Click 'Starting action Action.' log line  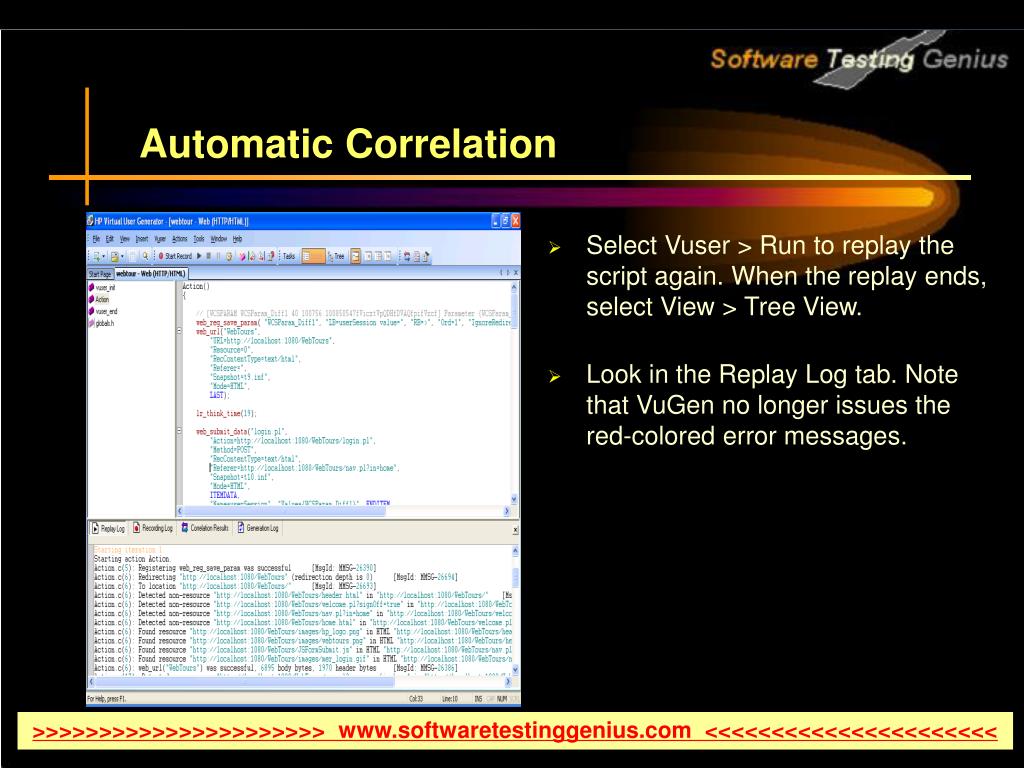click(132, 559)
